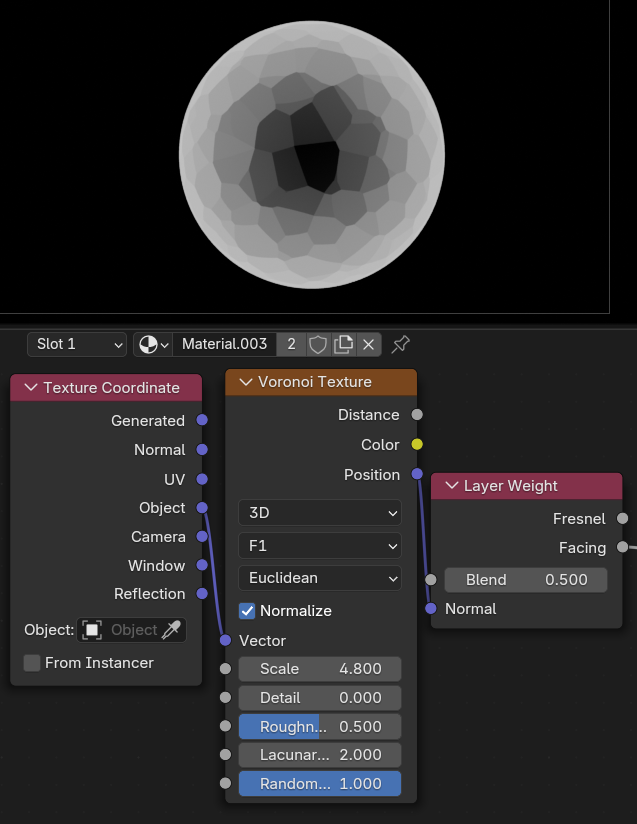Image resolution: width=637 pixels, height=824 pixels.
Task: Open the Slot 1 dropdown
Action: pos(77,344)
